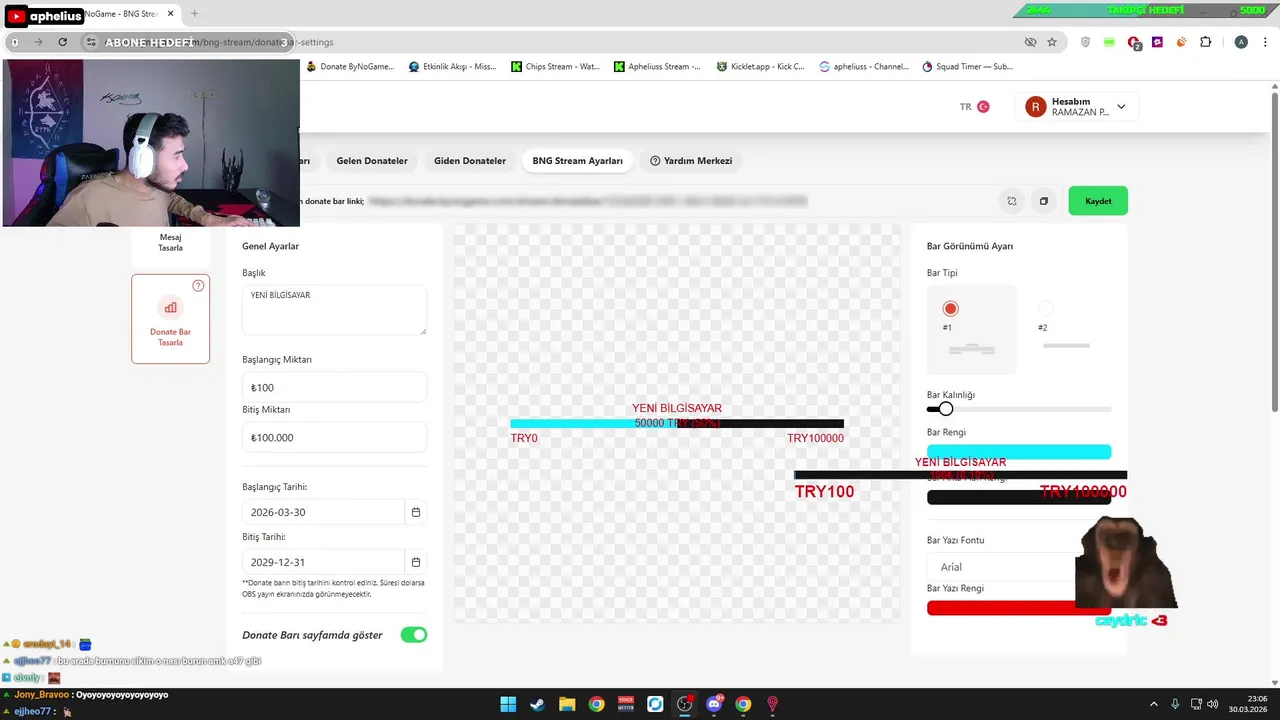Screen dimensions: 1280x720
Task: Open File Explorer from the taskbar
Action: point(567,704)
